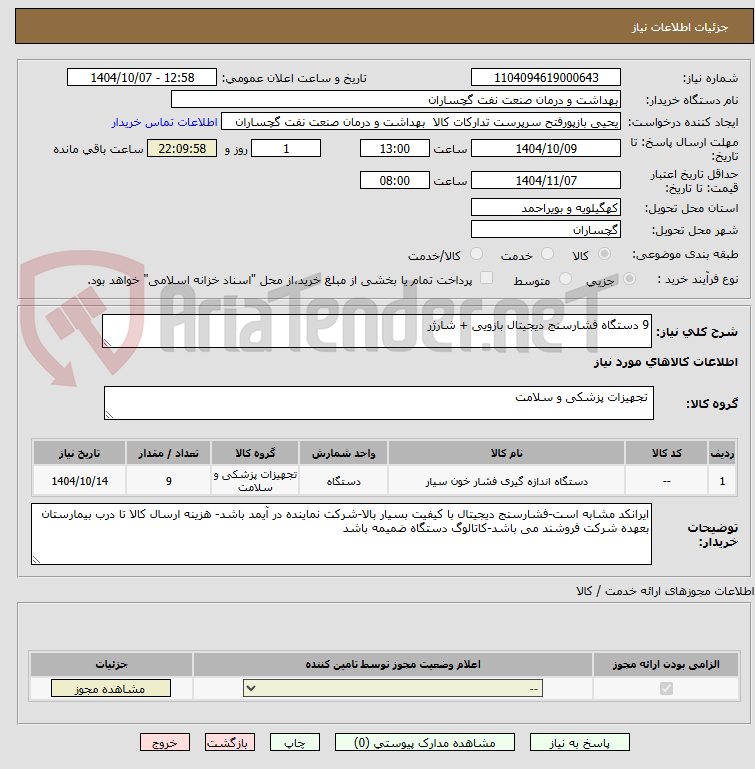Click the تاریخ نیاز column header
The image size is (755, 769).
[79, 453]
